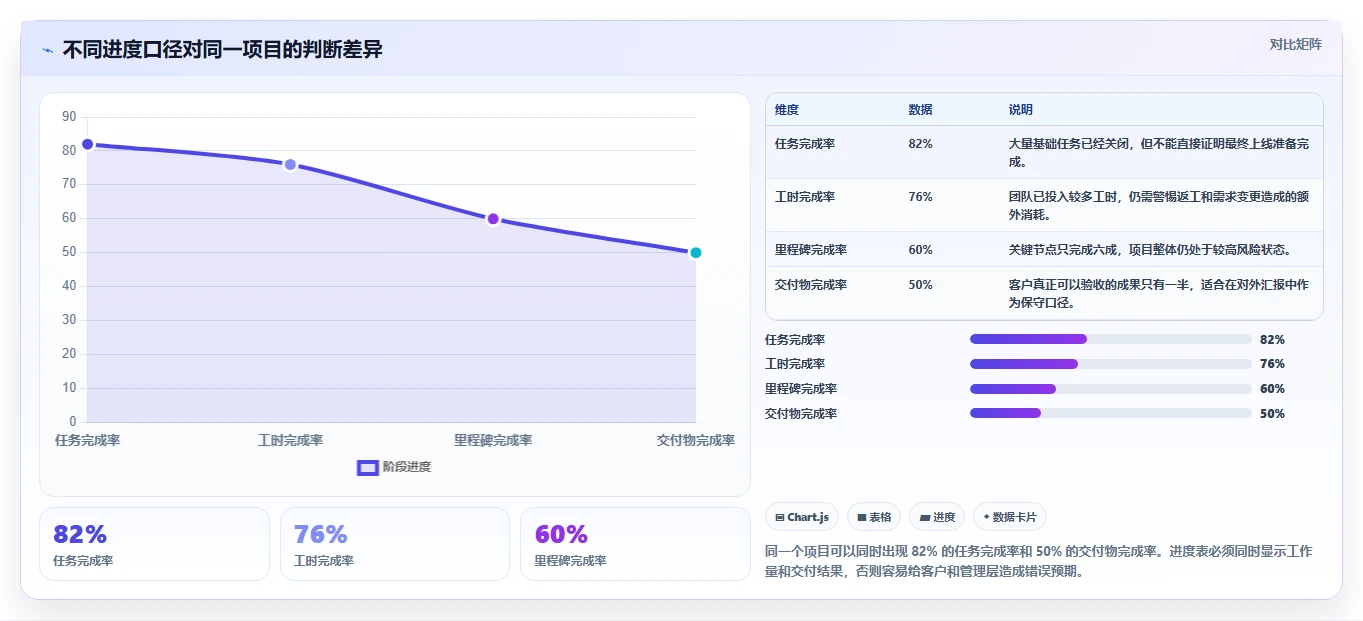Viewport: 1363px width, 621px height.
Task: Select the 数据卡片 tag
Action: [x=1010, y=517]
